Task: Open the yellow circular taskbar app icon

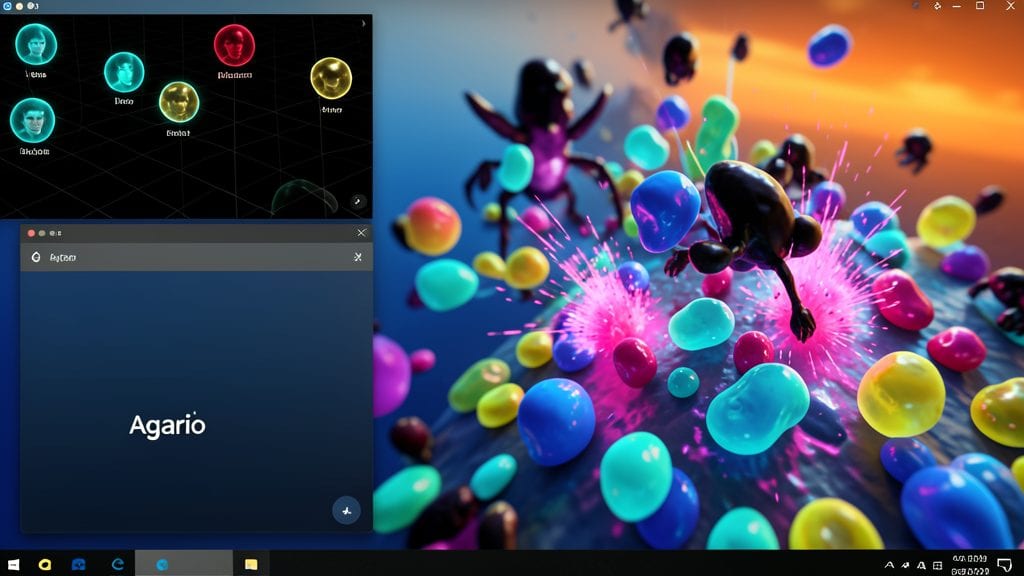Action: (x=44, y=564)
